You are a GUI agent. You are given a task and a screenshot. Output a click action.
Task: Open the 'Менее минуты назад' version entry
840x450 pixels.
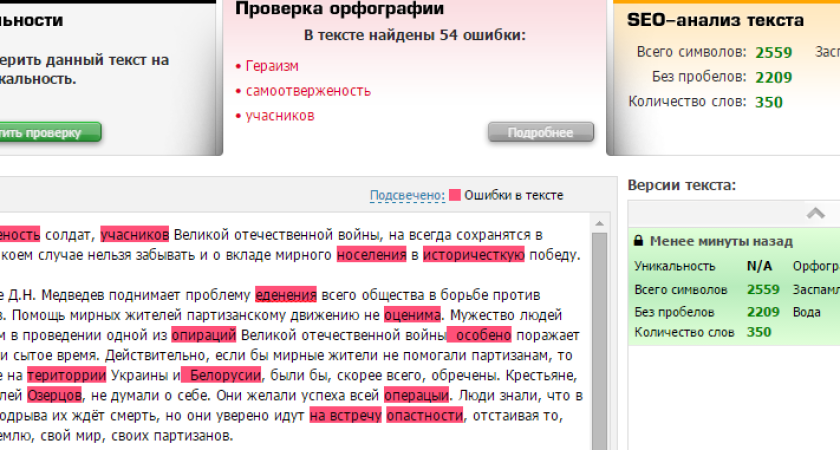click(720, 241)
